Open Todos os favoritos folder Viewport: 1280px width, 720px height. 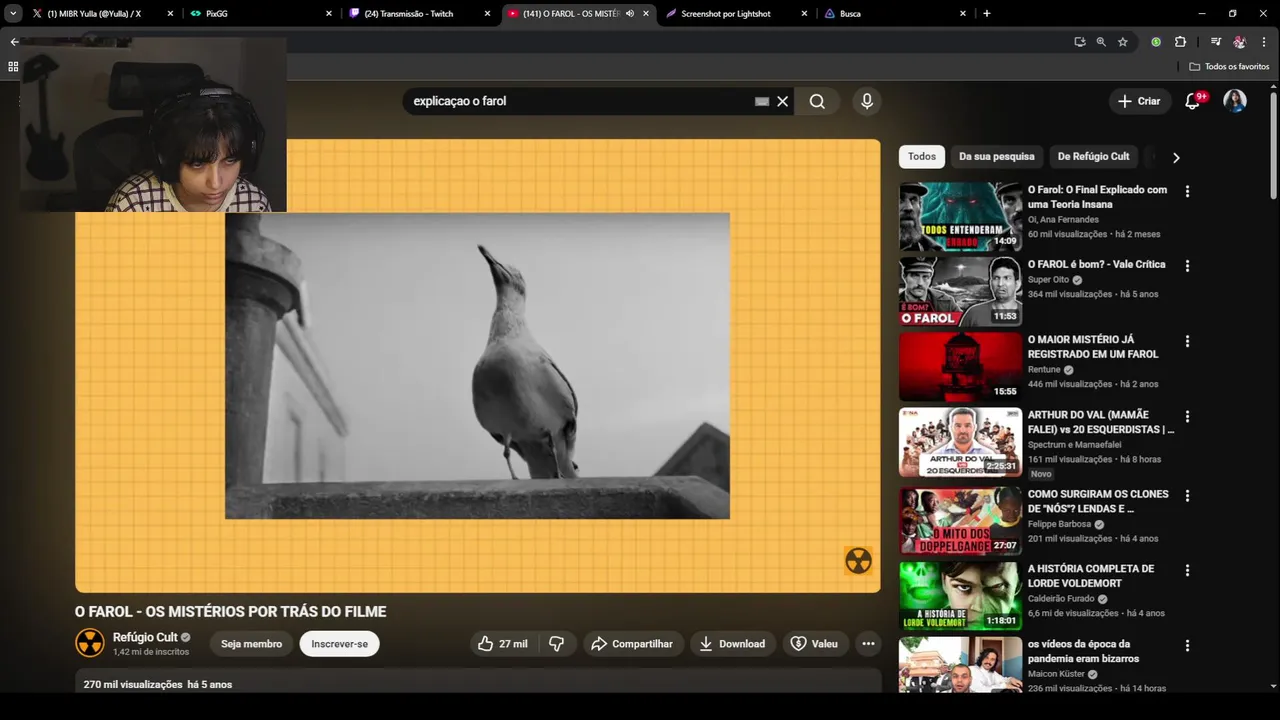(x=1229, y=67)
